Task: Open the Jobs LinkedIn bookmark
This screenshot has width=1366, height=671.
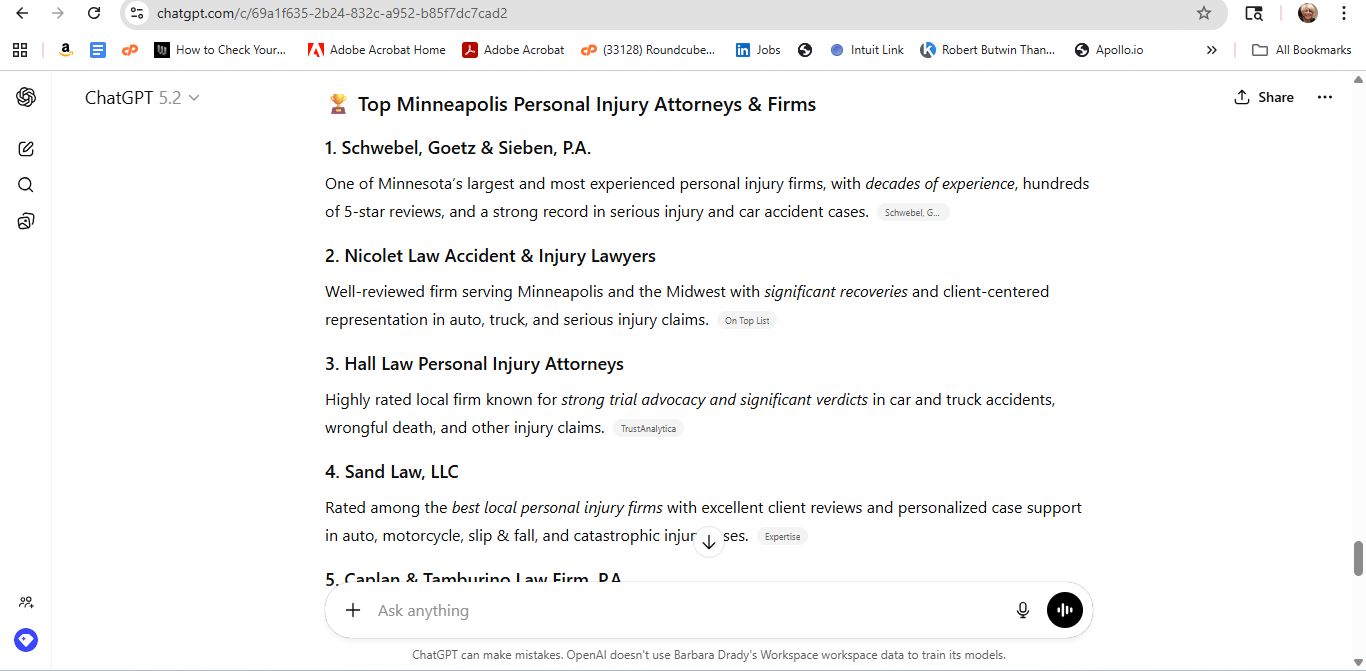Action: click(x=758, y=50)
